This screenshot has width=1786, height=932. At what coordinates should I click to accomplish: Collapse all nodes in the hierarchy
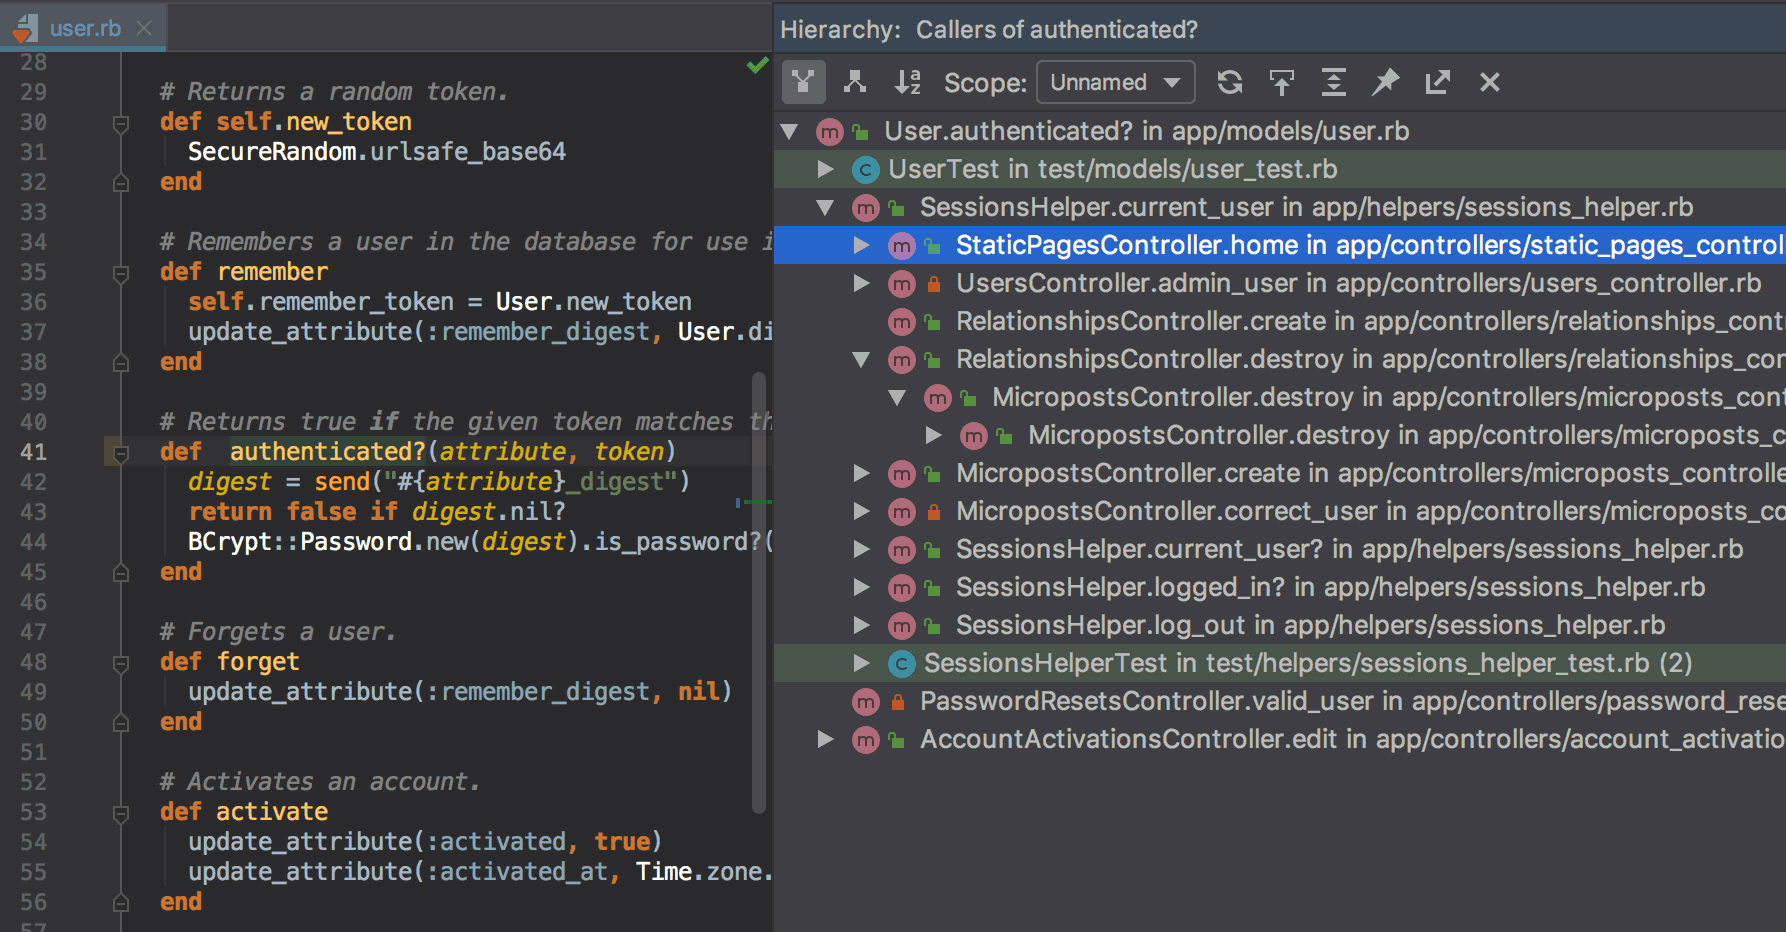(x=1333, y=82)
